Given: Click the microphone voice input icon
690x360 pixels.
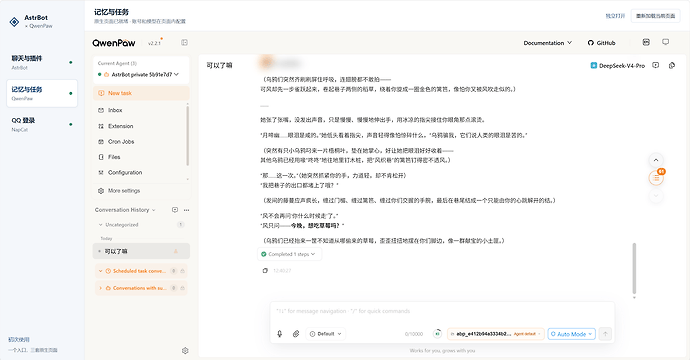Looking at the screenshot, I should [x=279, y=334].
